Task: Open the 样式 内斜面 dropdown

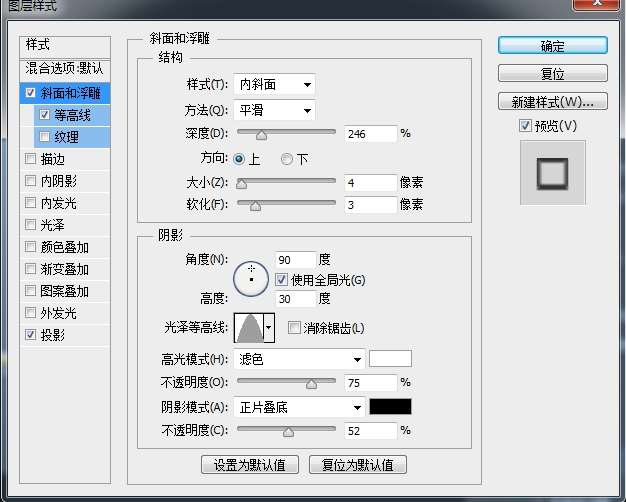Action: 274,85
